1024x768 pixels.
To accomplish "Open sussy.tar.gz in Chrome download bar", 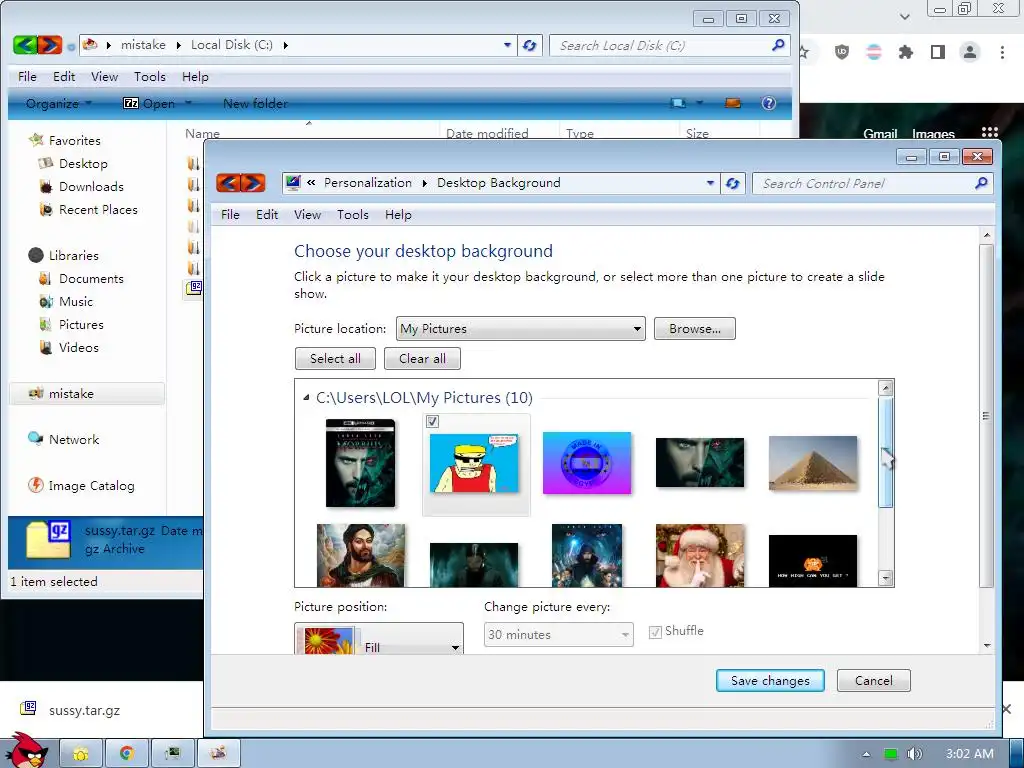I will click(x=84, y=710).
